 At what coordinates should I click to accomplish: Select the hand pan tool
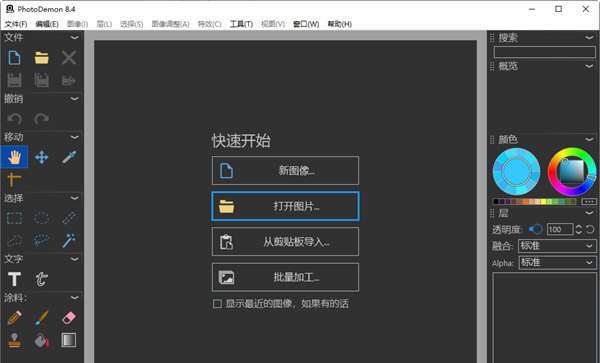tap(15, 157)
